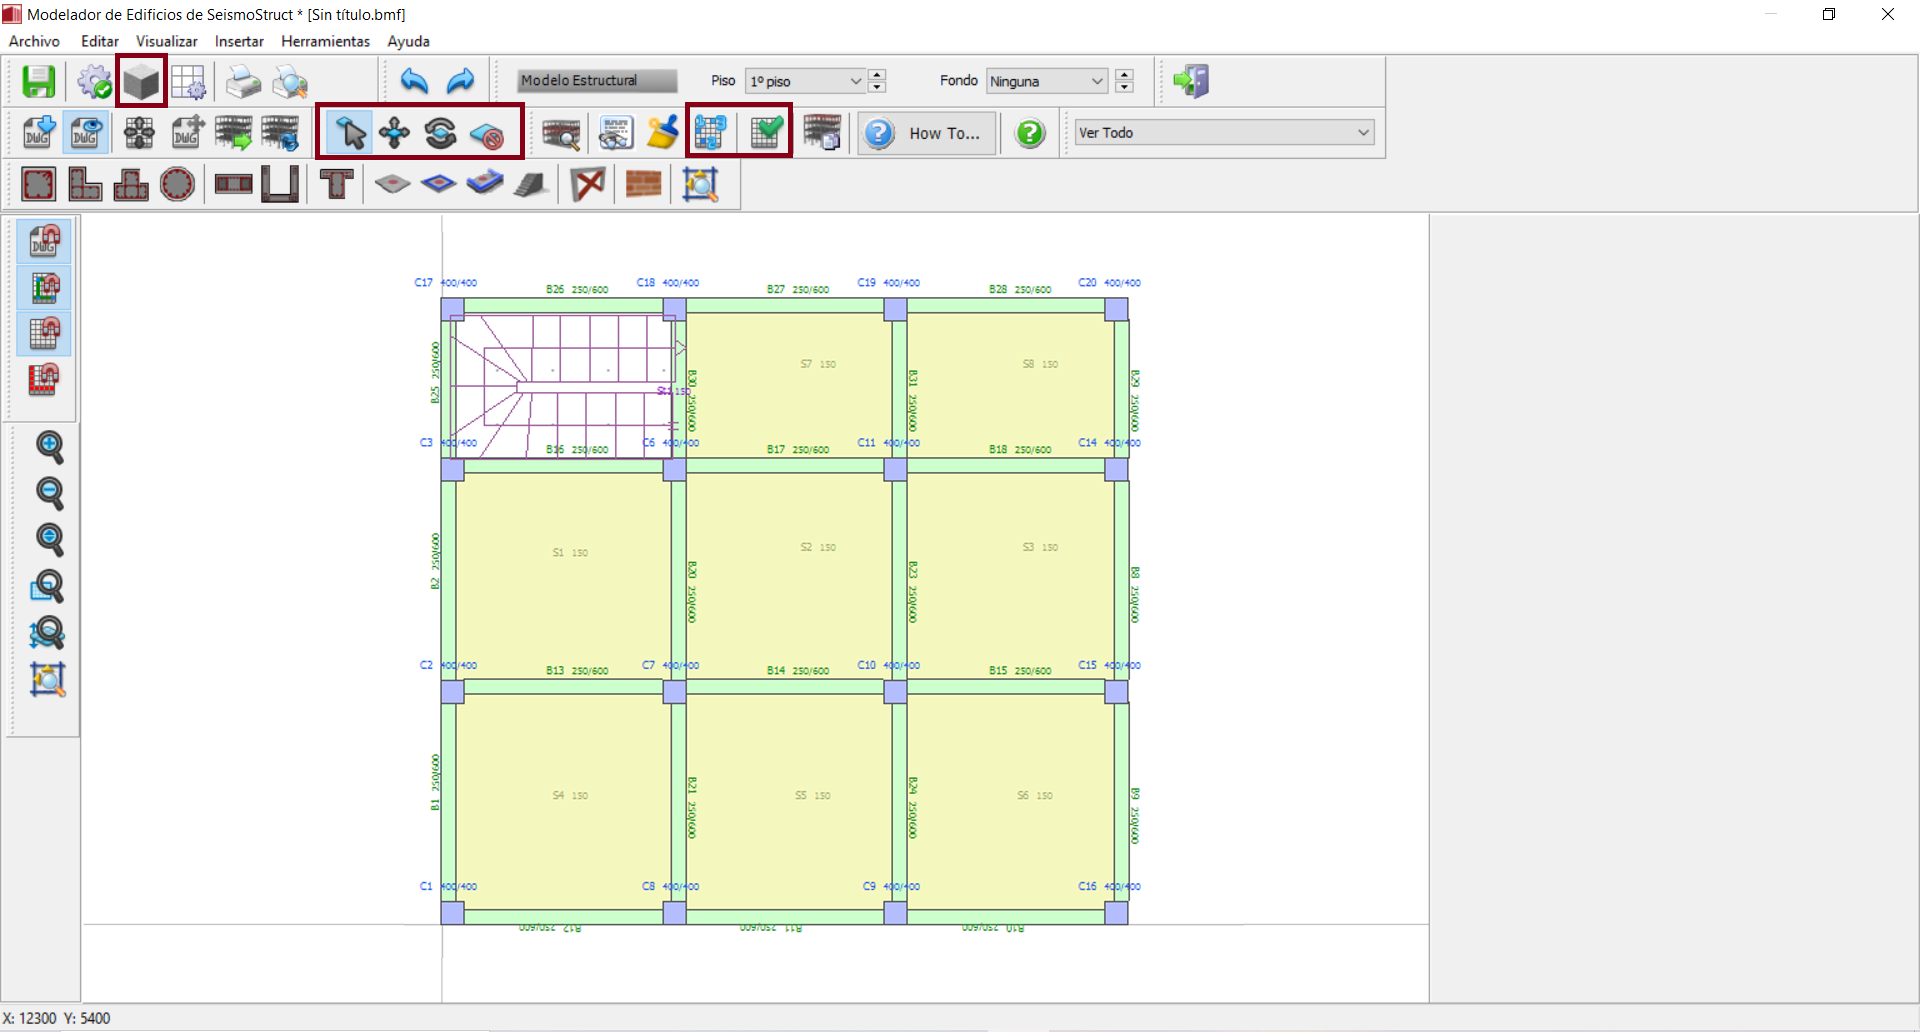This screenshot has height=1032, width=1920.
Task: Toggle DWG visibility eye button
Action: [x=86, y=133]
